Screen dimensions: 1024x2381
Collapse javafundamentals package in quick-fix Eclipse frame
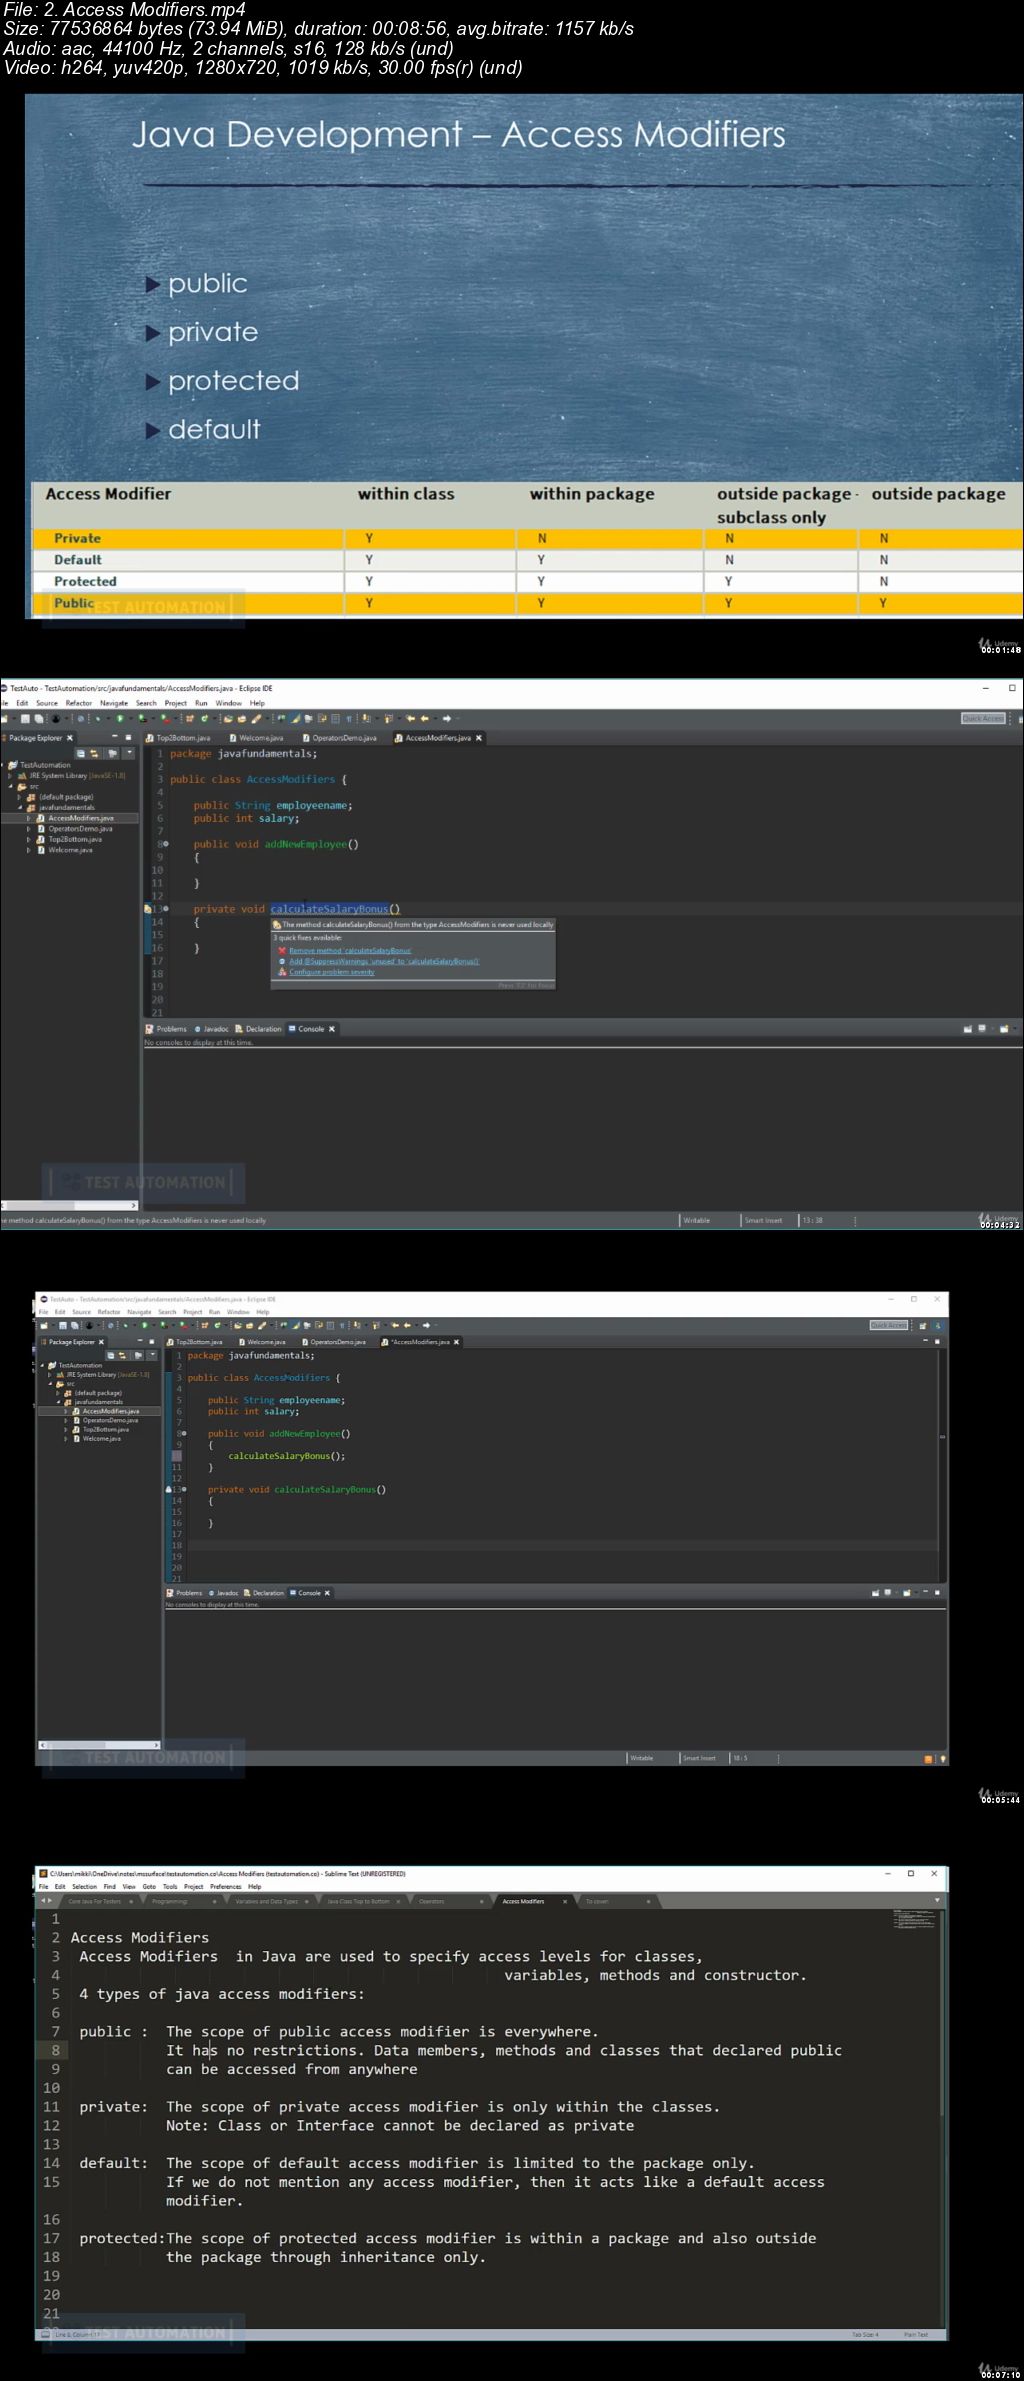coord(20,807)
